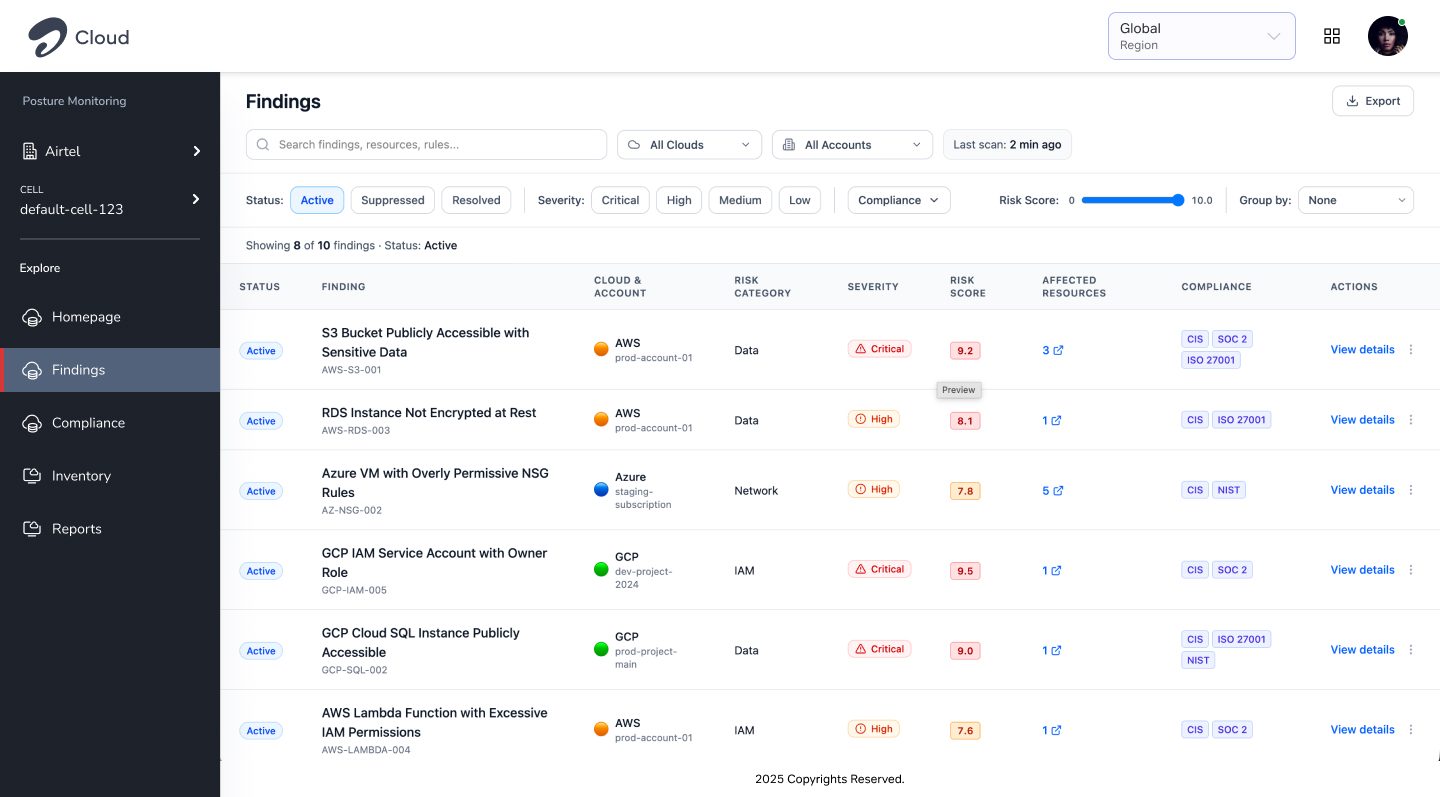Click finding ID AWS-LAMBDA-004

coord(366,750)
